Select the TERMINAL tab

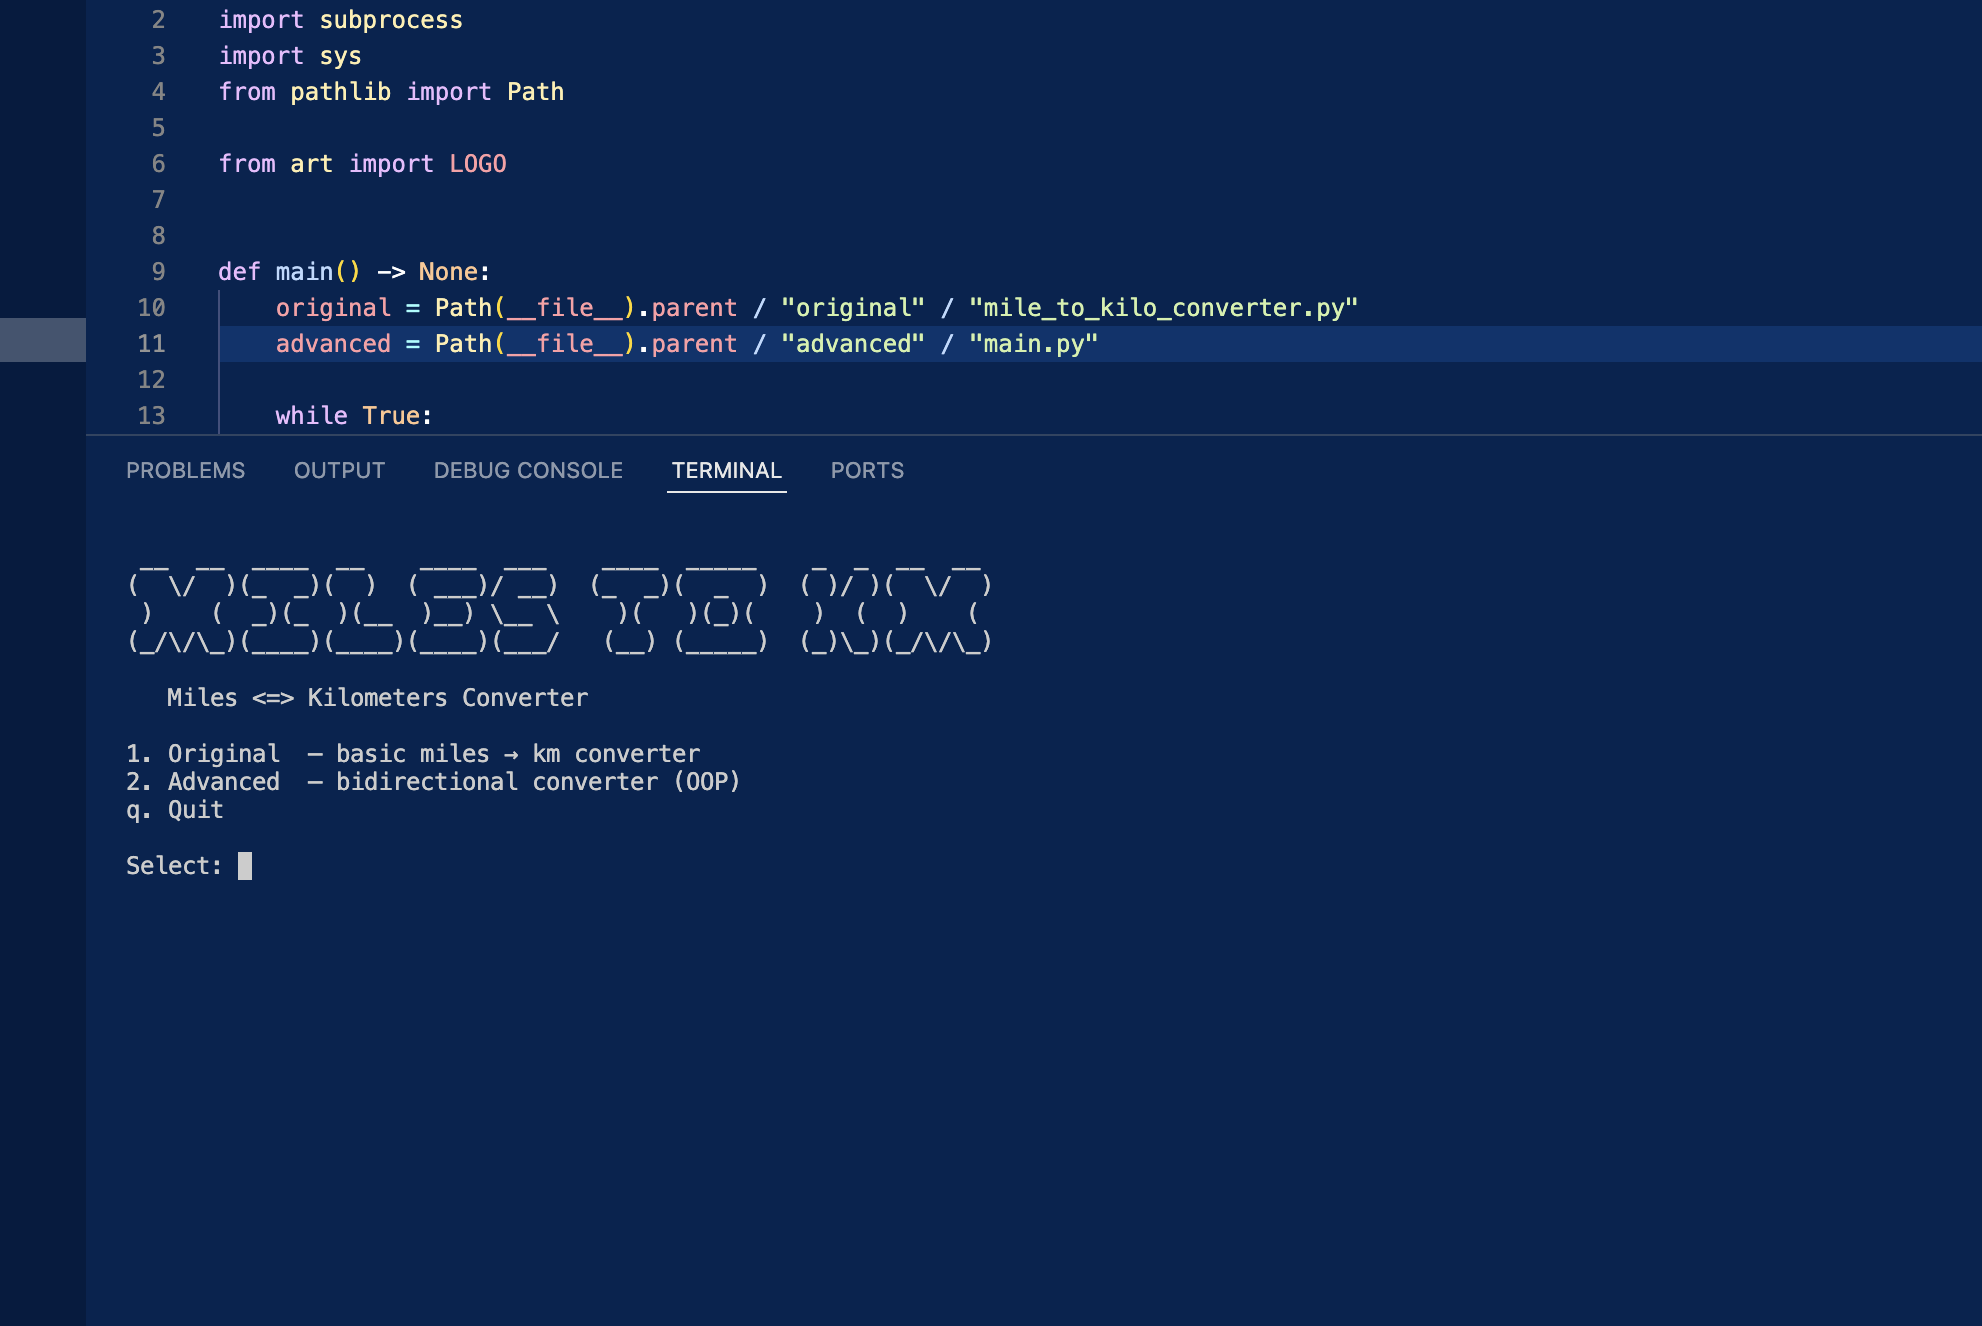point(726,470)
